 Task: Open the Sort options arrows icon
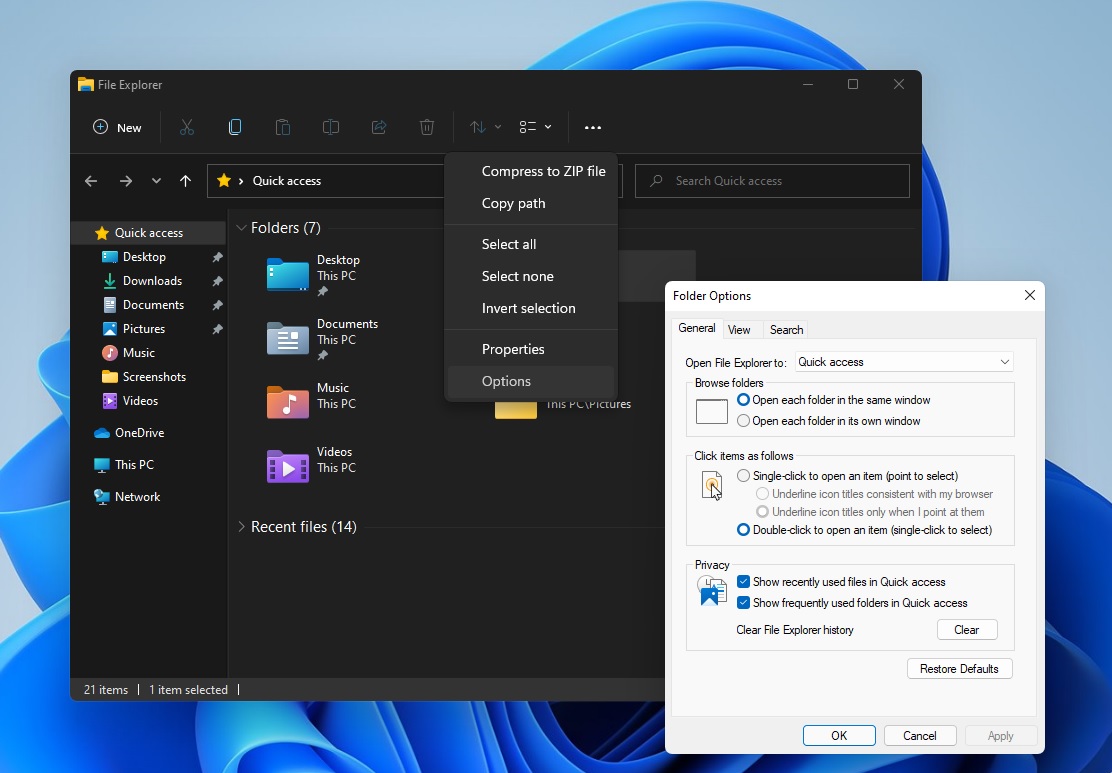[477, 127]
